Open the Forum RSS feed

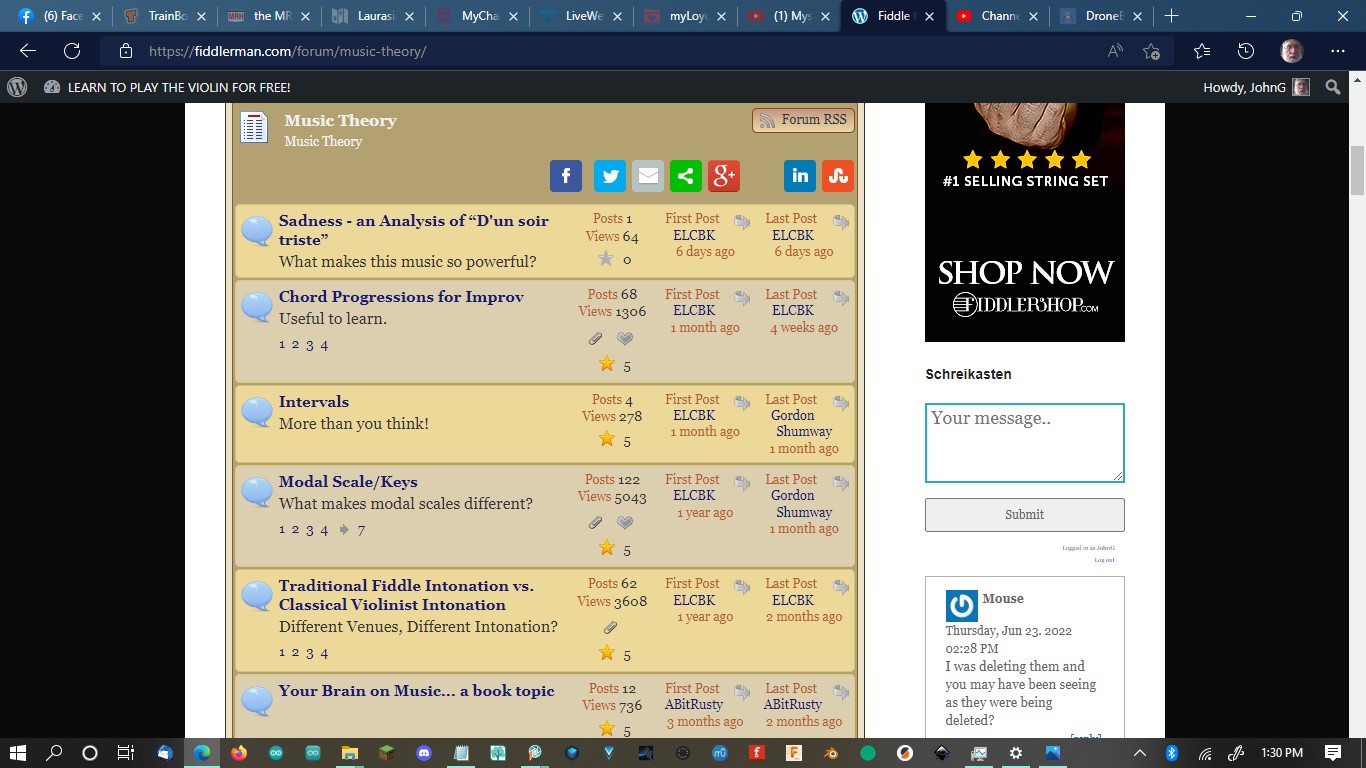click(803, 120)
